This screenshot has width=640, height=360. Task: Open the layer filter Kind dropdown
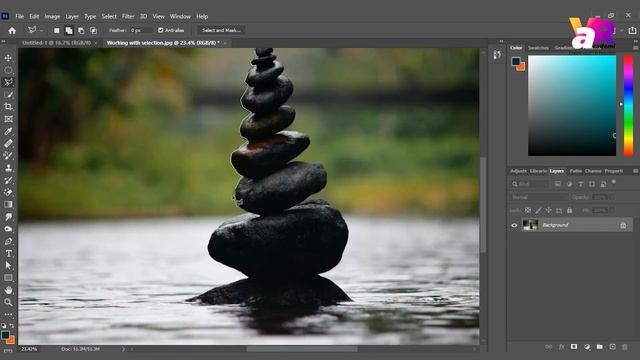coord(529,184)
